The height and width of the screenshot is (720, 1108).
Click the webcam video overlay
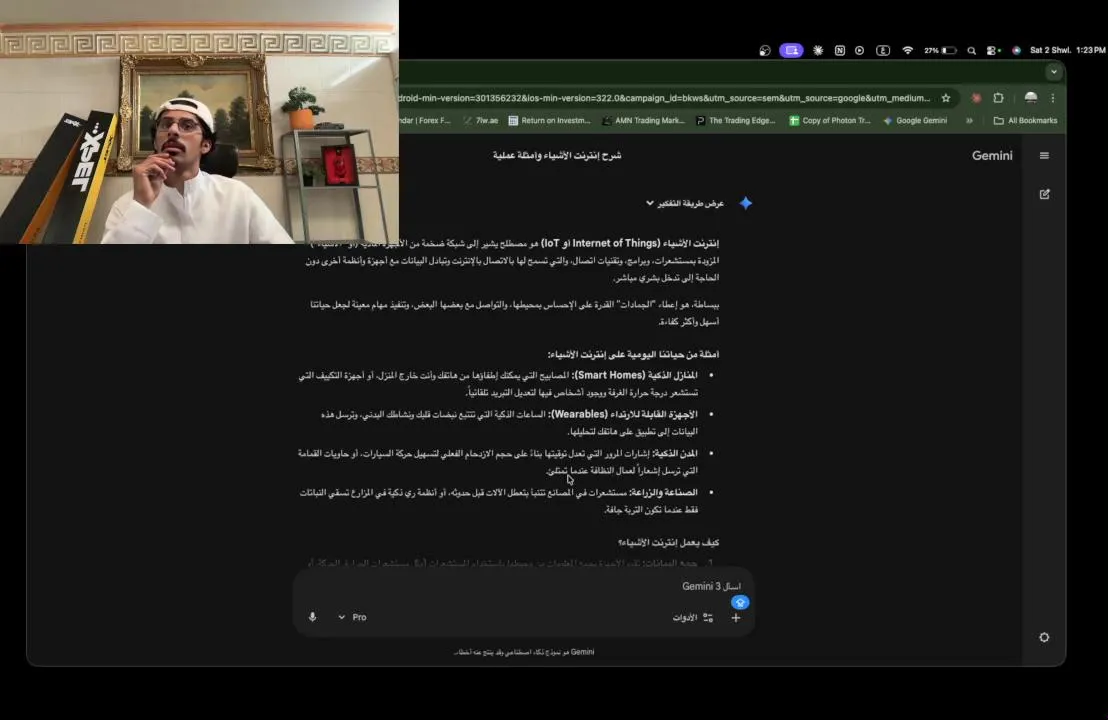pos(199,122)
